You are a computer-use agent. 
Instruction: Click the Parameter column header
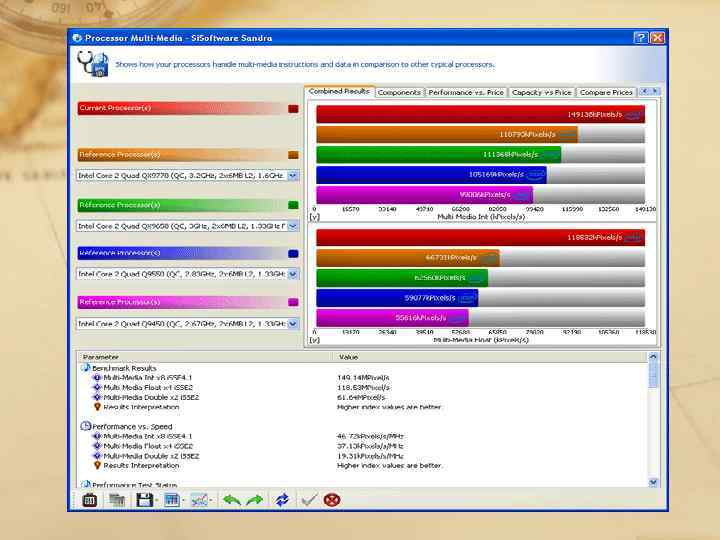(x=206, y=357)
